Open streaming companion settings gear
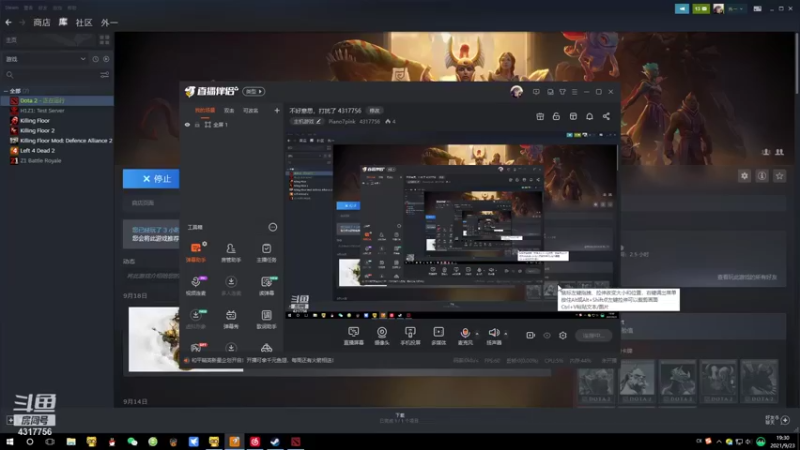 (x=563, y=335)
